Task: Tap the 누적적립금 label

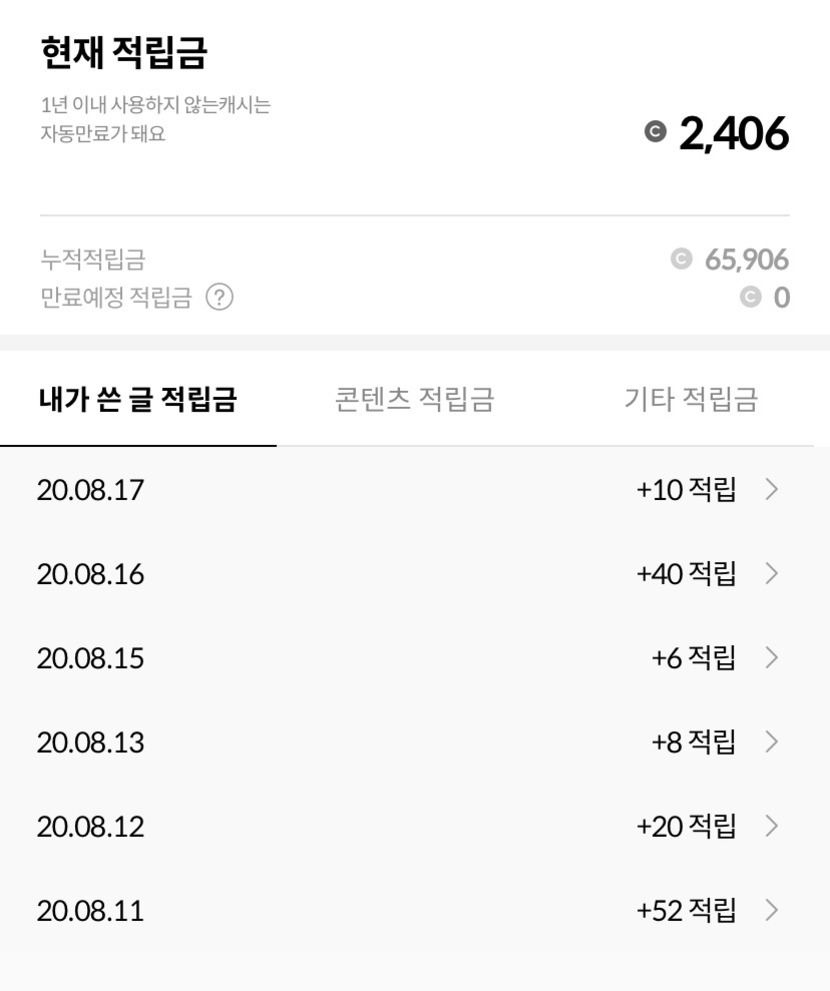Action: 92,260
